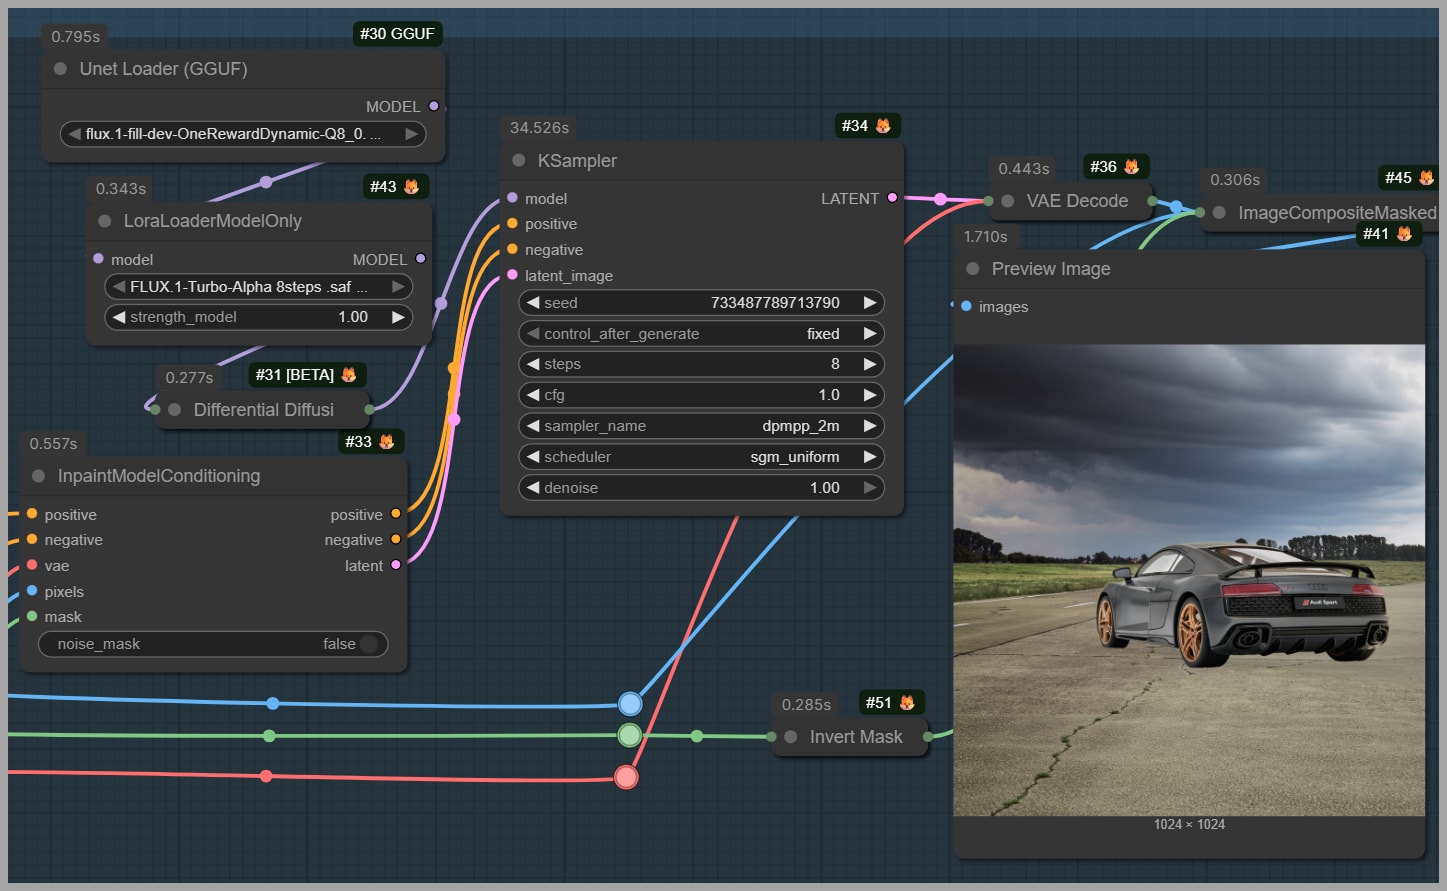Click the collapse dot on Unet Loader (GGUF)
Image resolution: width=1447 pixels, height=891 pixels.
click(x=60, y=69)
